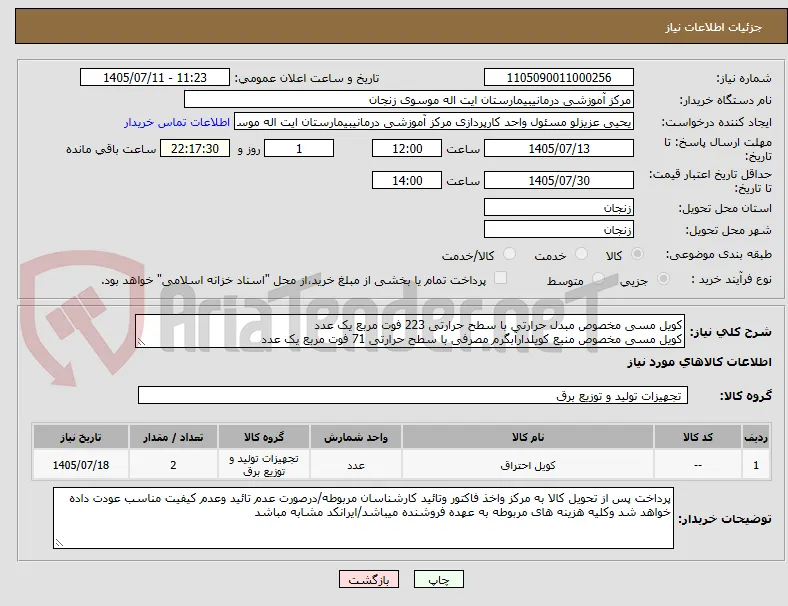Image resolution: width=788 pixels, height=606 pixels.
Task: Click the کد کالا column header
Action: coord(698,437)
